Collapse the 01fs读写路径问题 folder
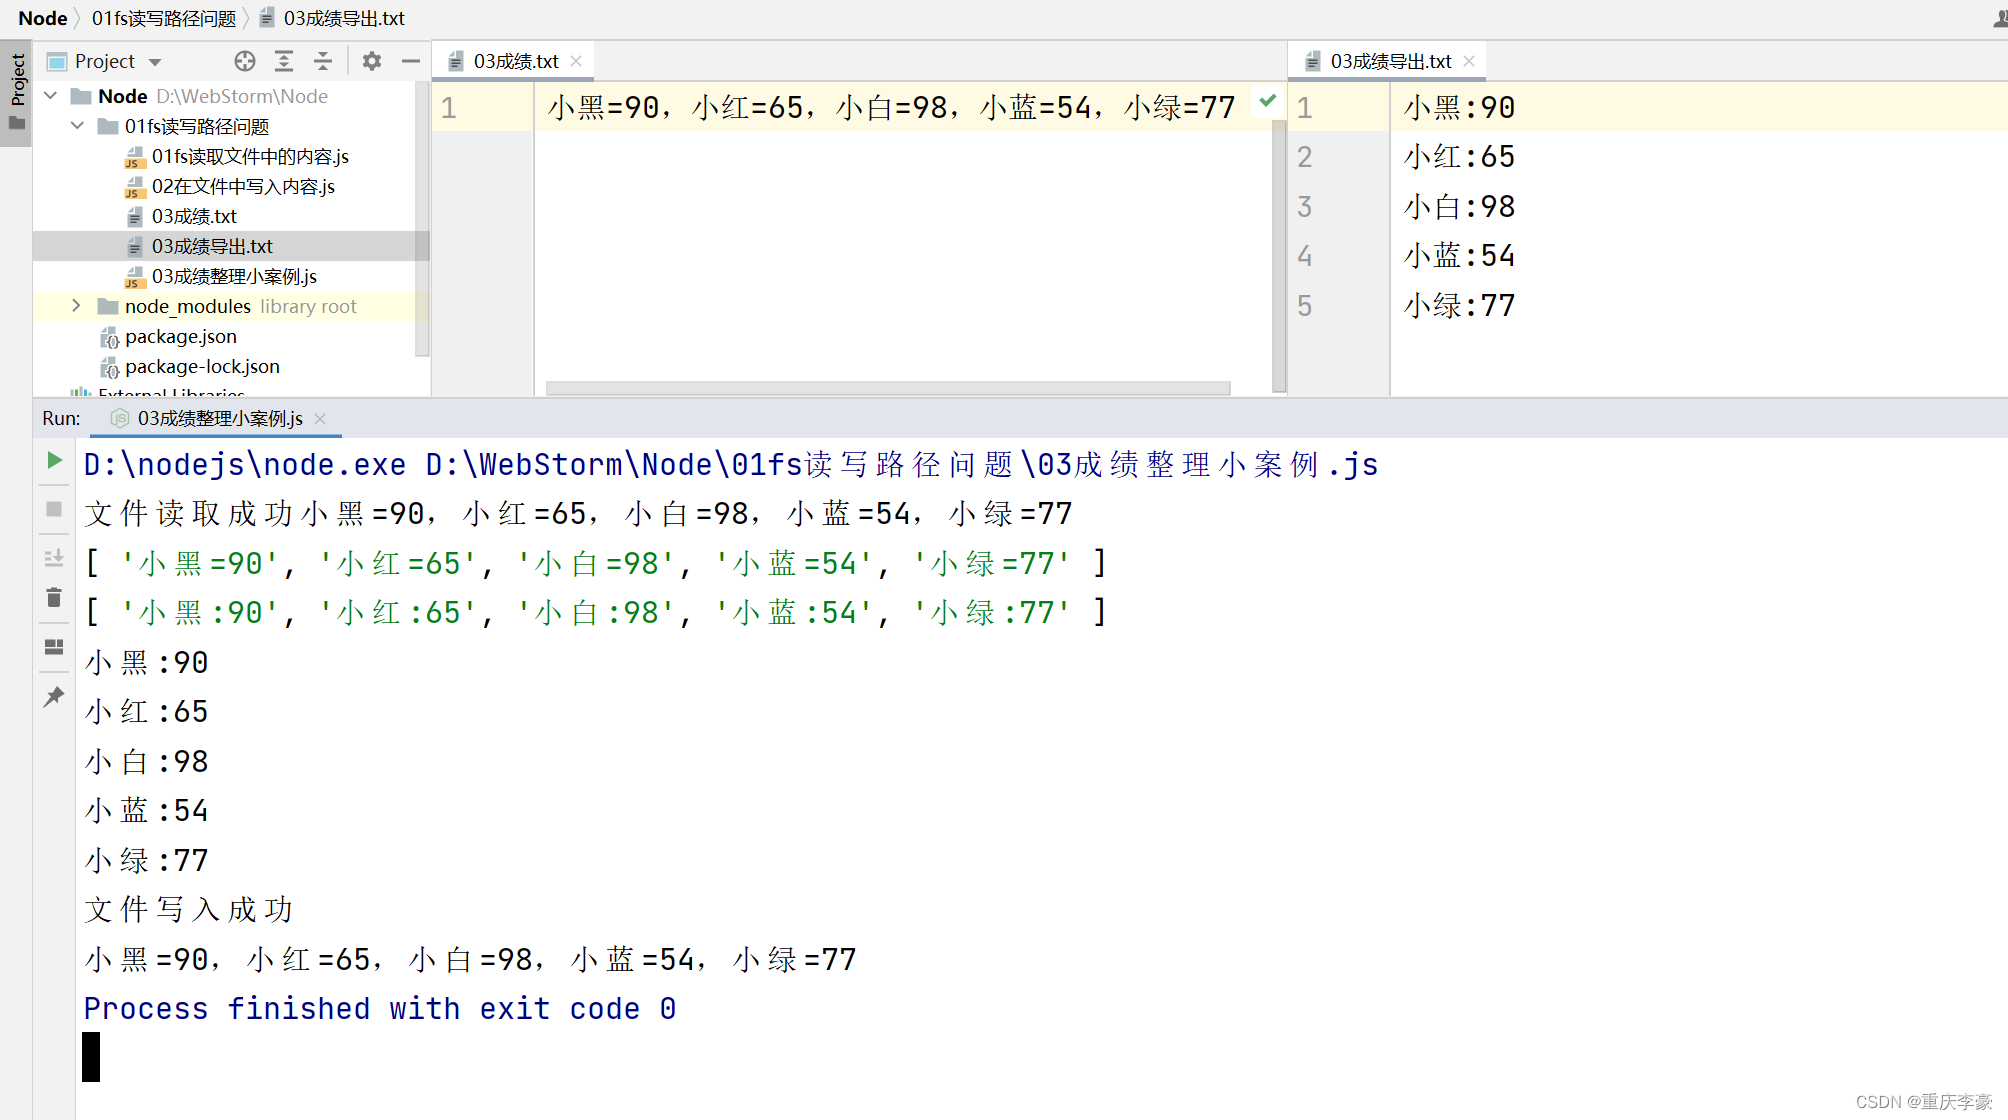Viewport: 2008px width, 1120px height. [x=77, y=126]
